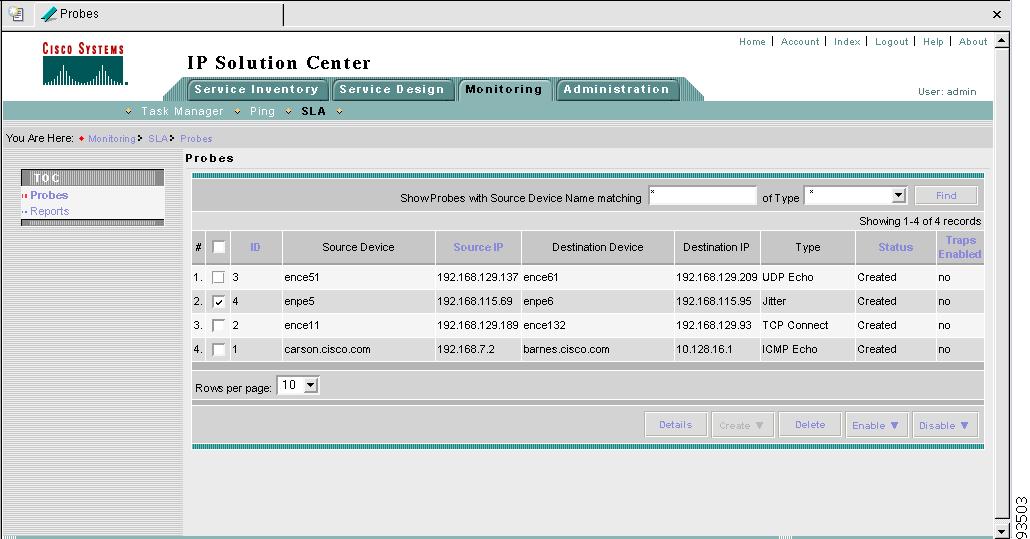1030x539 pixels.
Task: Switch to Service Design tab
Action: (x=392, y=89)
